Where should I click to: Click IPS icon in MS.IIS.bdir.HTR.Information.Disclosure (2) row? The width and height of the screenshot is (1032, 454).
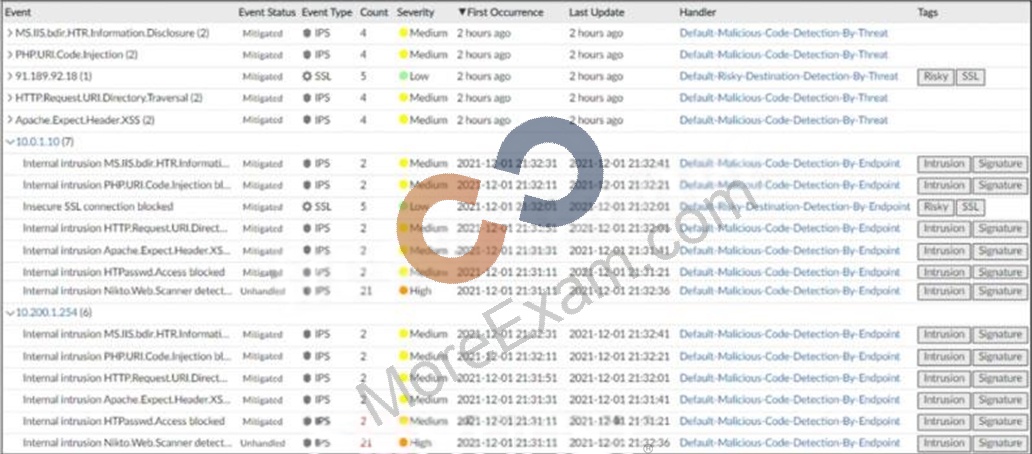tap(307, 33)
